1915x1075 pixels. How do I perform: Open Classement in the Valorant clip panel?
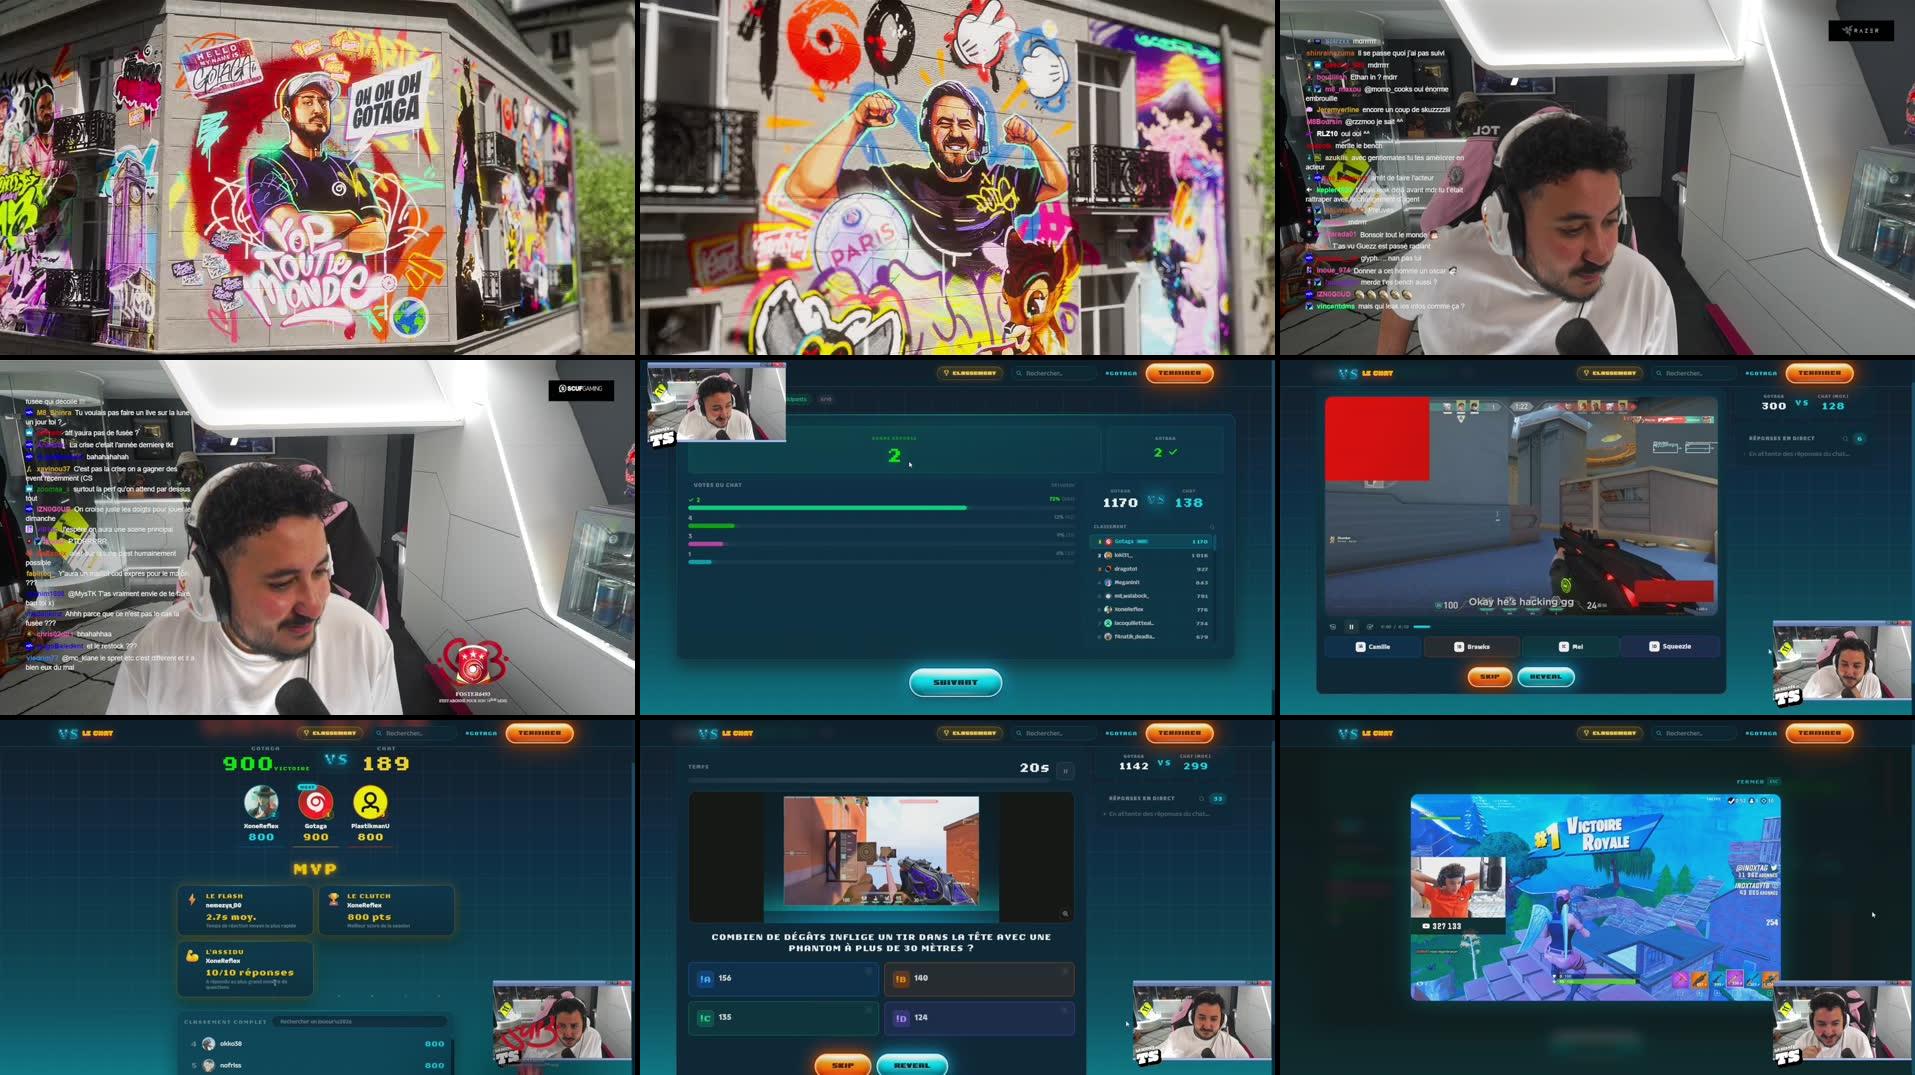tap(1610, 373)
